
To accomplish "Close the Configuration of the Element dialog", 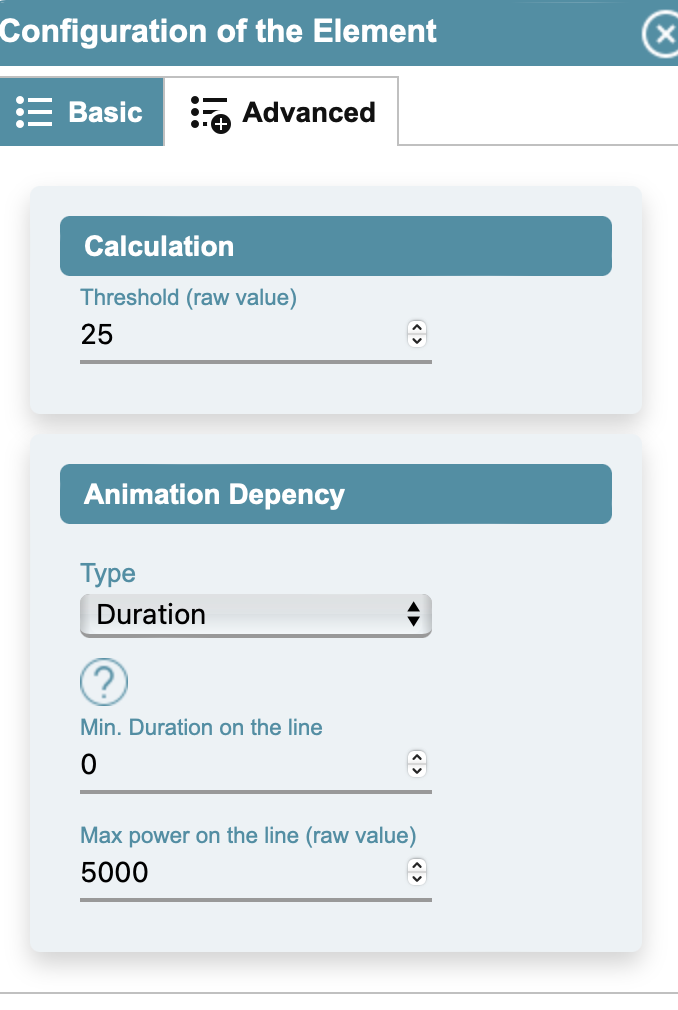I will [662, 33].
